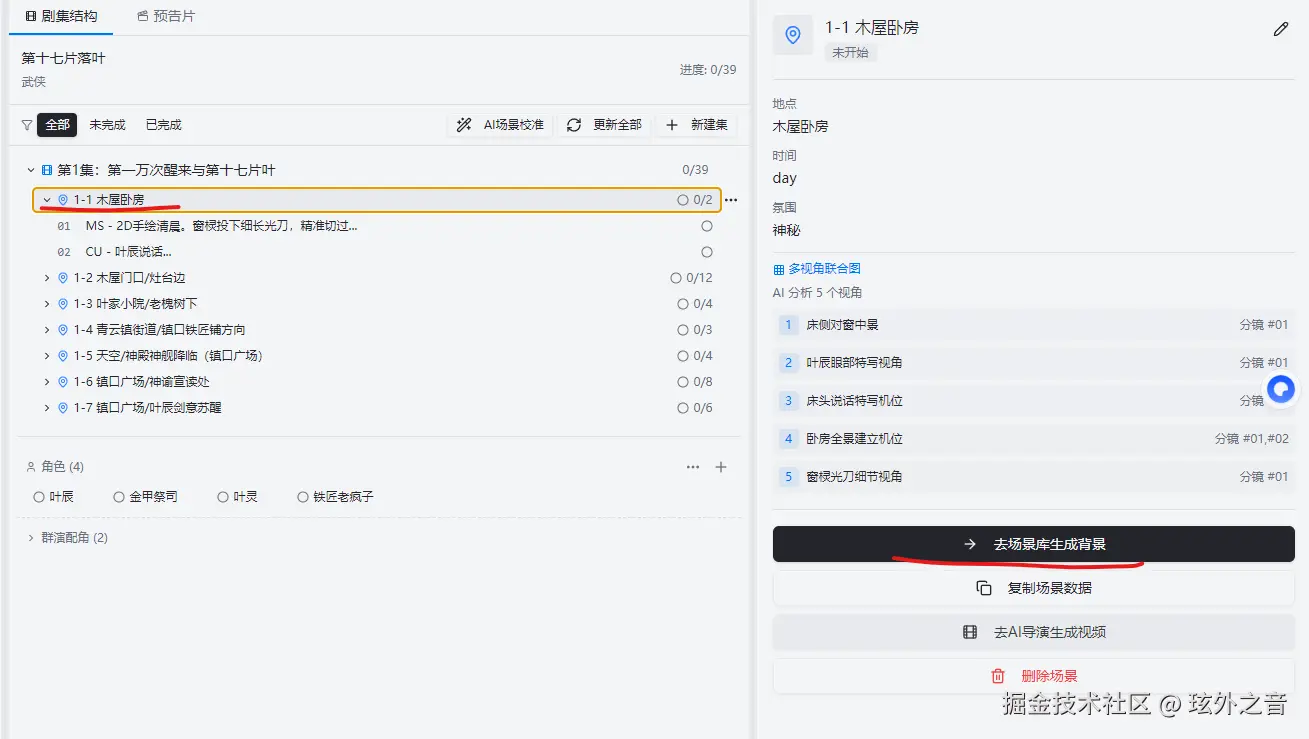The width and height of the screenshot is (1309, 739).
Task: Click the floating blue circular assistant icon
Action: pyautogui.click(x=1281, y=389)
